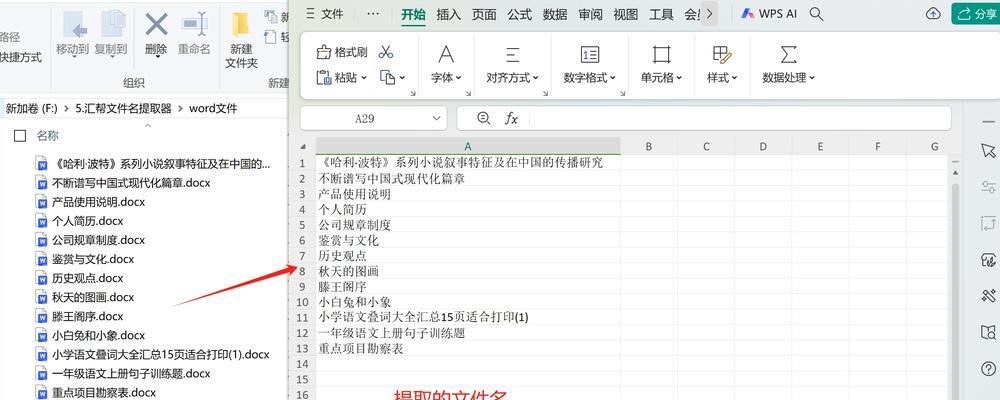Image resolution: width=1000 pixels, height=400 pixels.
Task: Expand the Name Box A29 dropdown arrow
Action: click(x=436, y=118)
